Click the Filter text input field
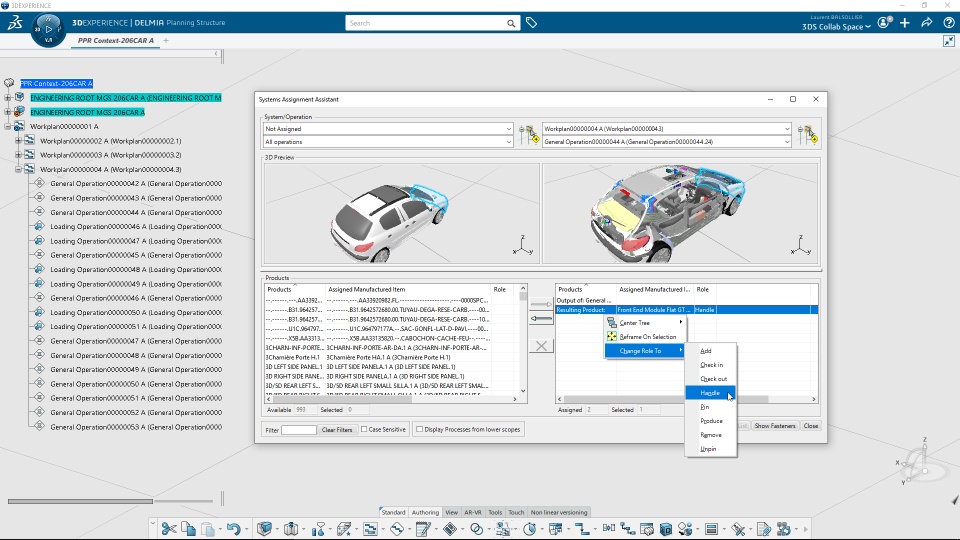Screen dimensions: 960x540 [299, 430]
